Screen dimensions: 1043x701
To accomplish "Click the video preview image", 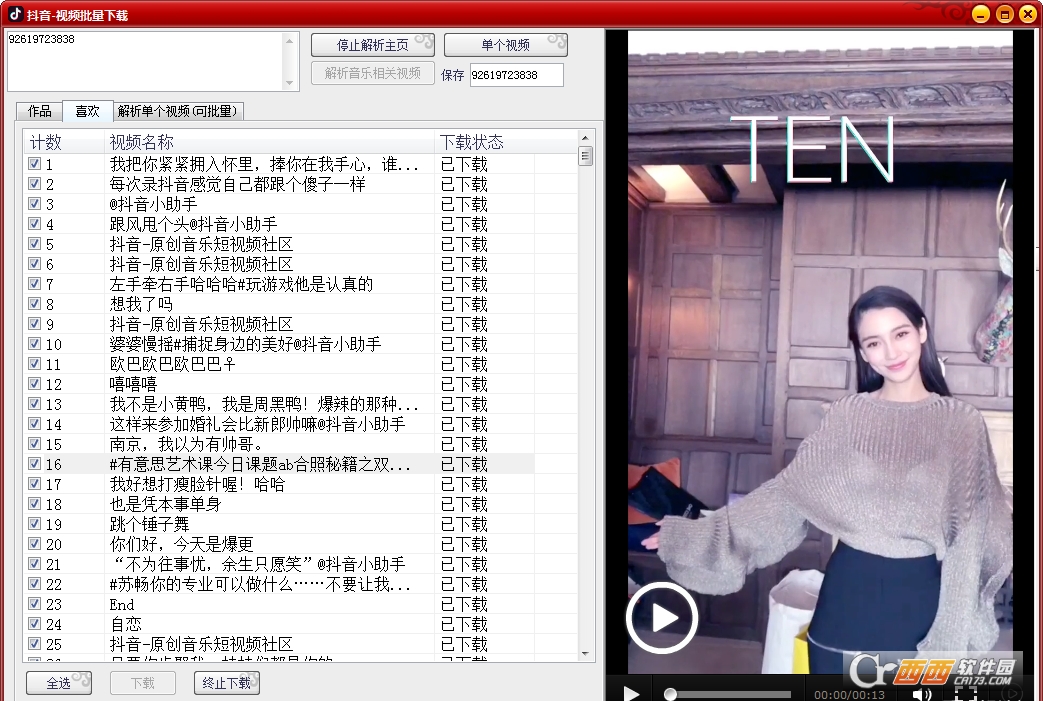I will pyautogui.click(x=820, y=352).
